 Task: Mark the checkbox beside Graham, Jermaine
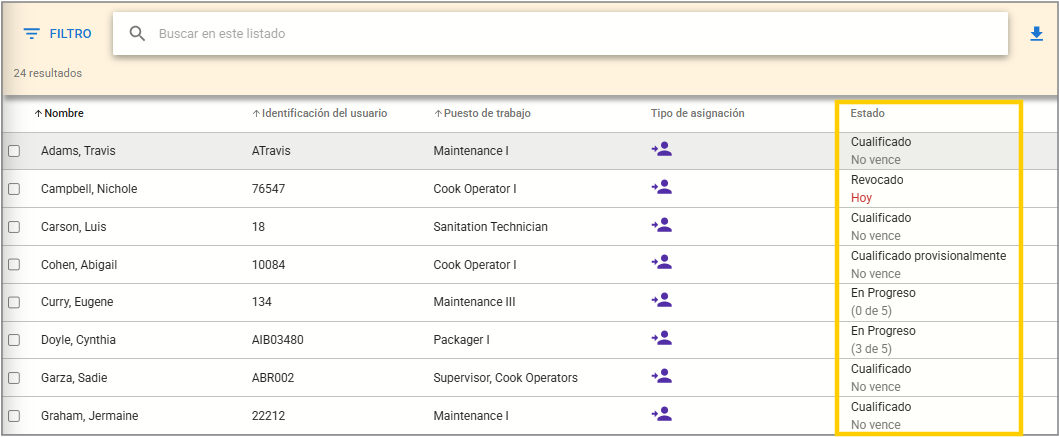click(14, 416)
